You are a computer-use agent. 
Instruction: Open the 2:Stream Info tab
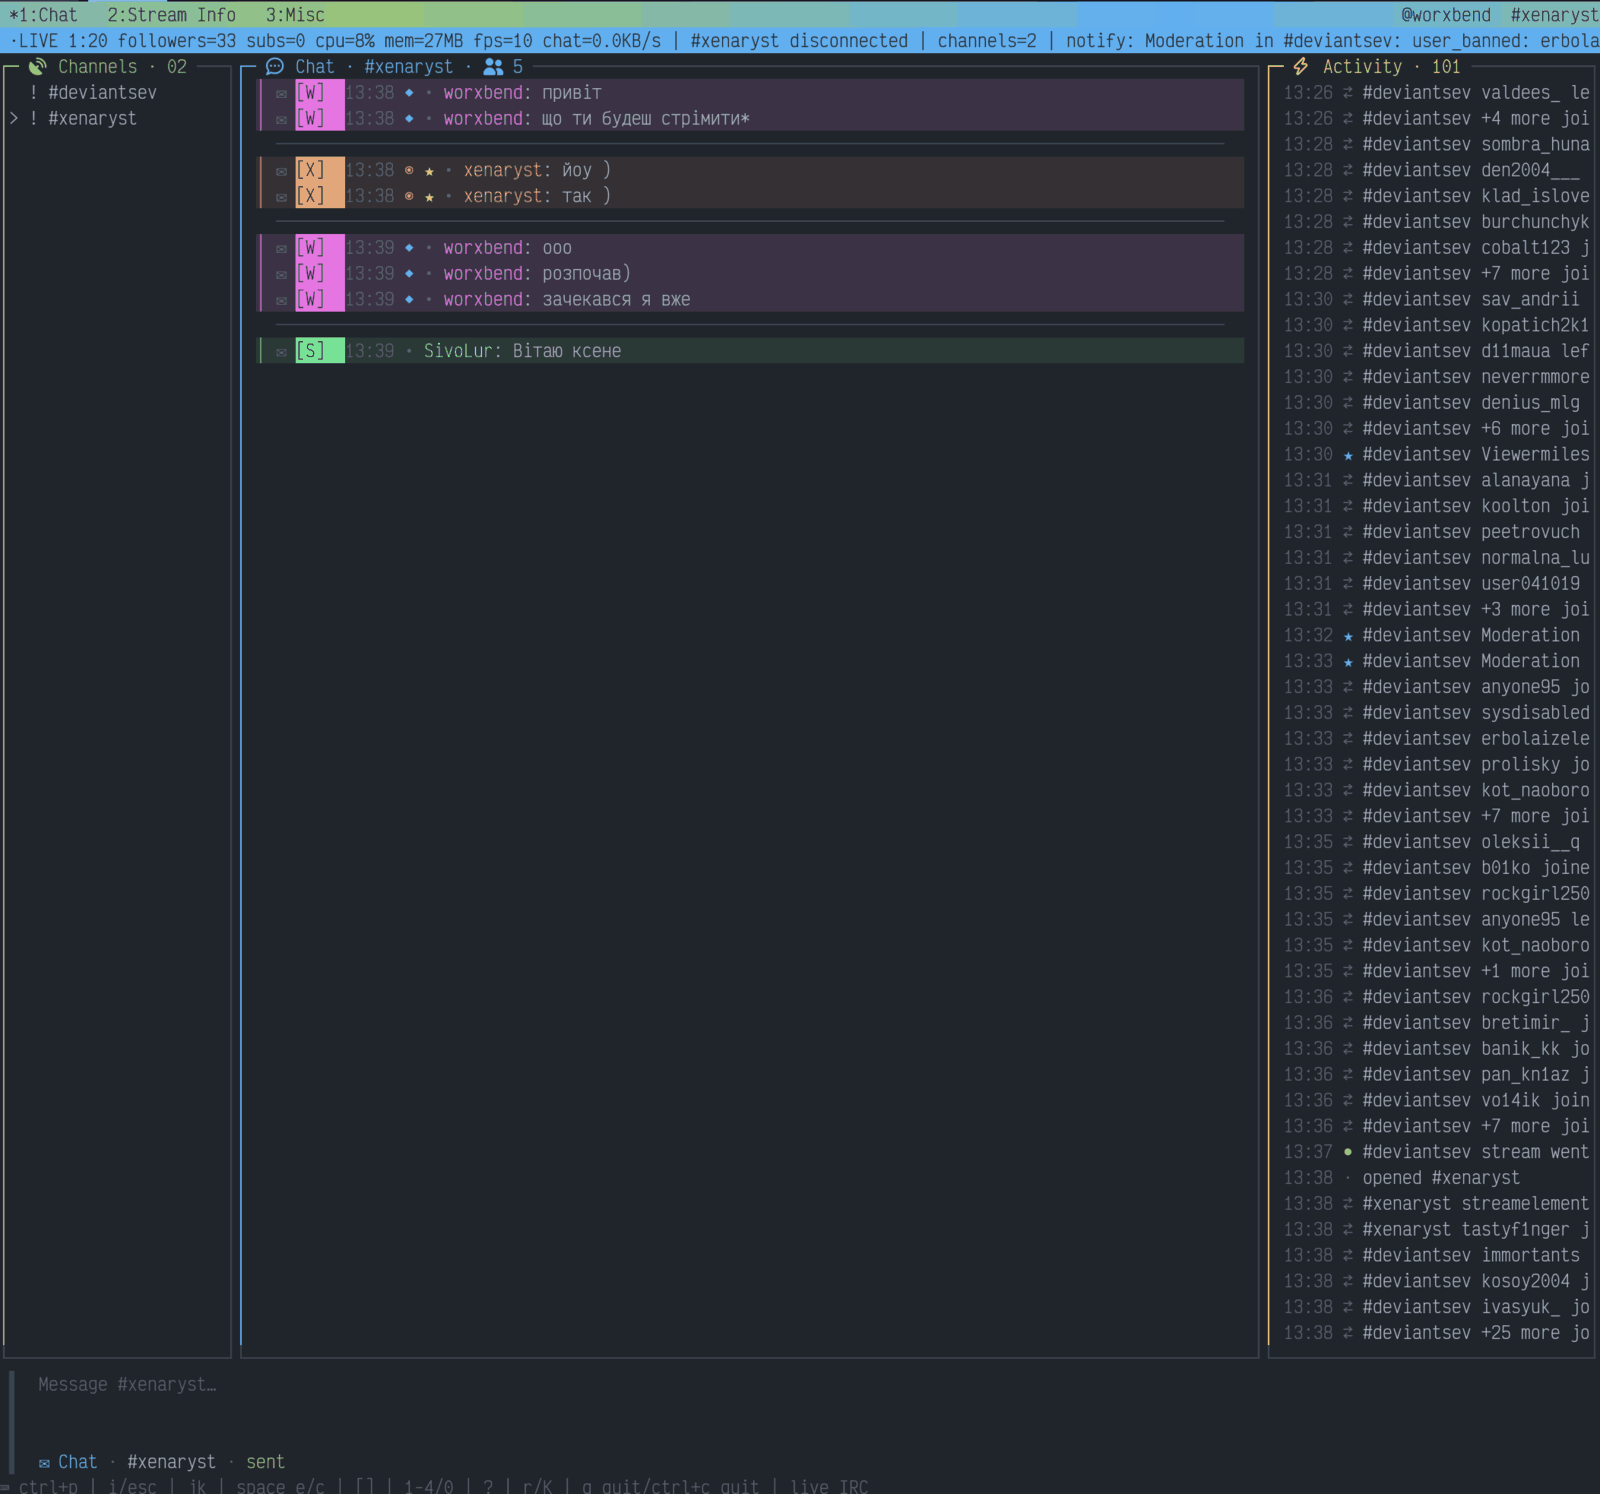[171, 15]
